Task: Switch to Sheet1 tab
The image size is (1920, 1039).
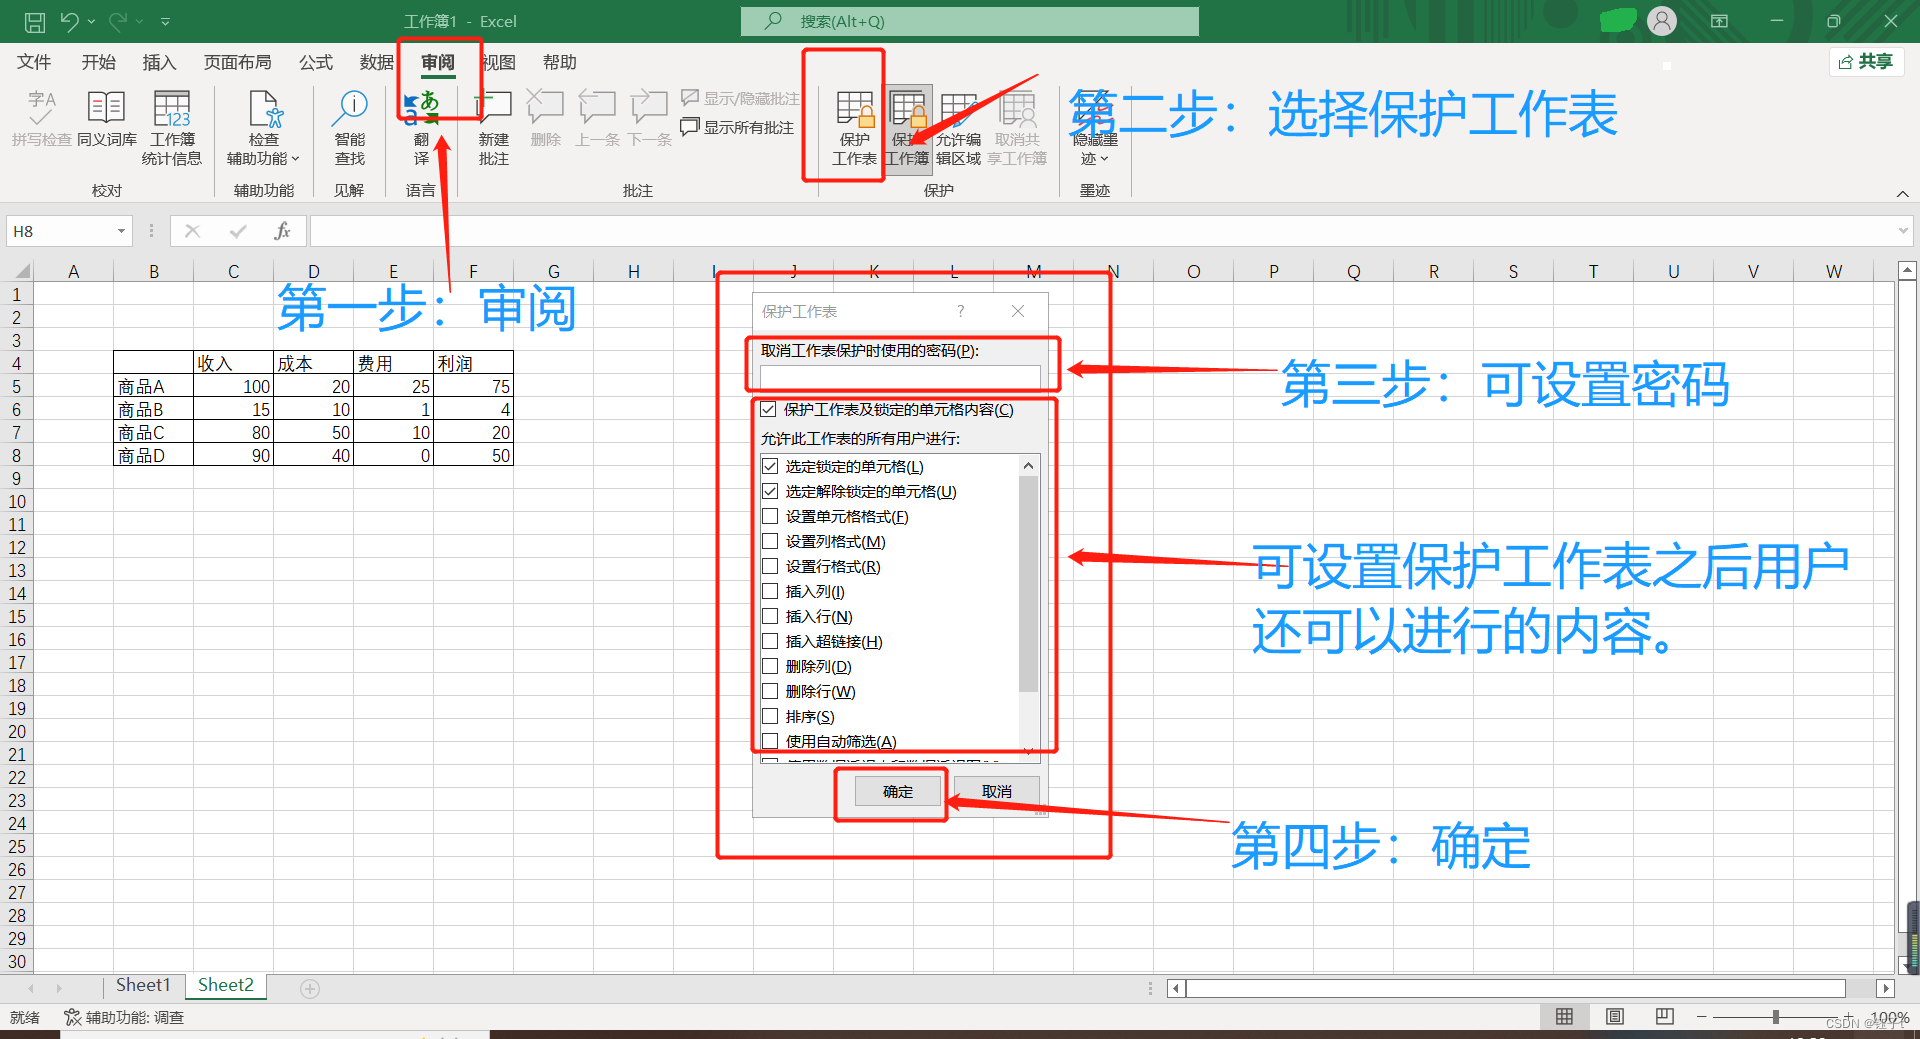Action: (x=143, y=985)
